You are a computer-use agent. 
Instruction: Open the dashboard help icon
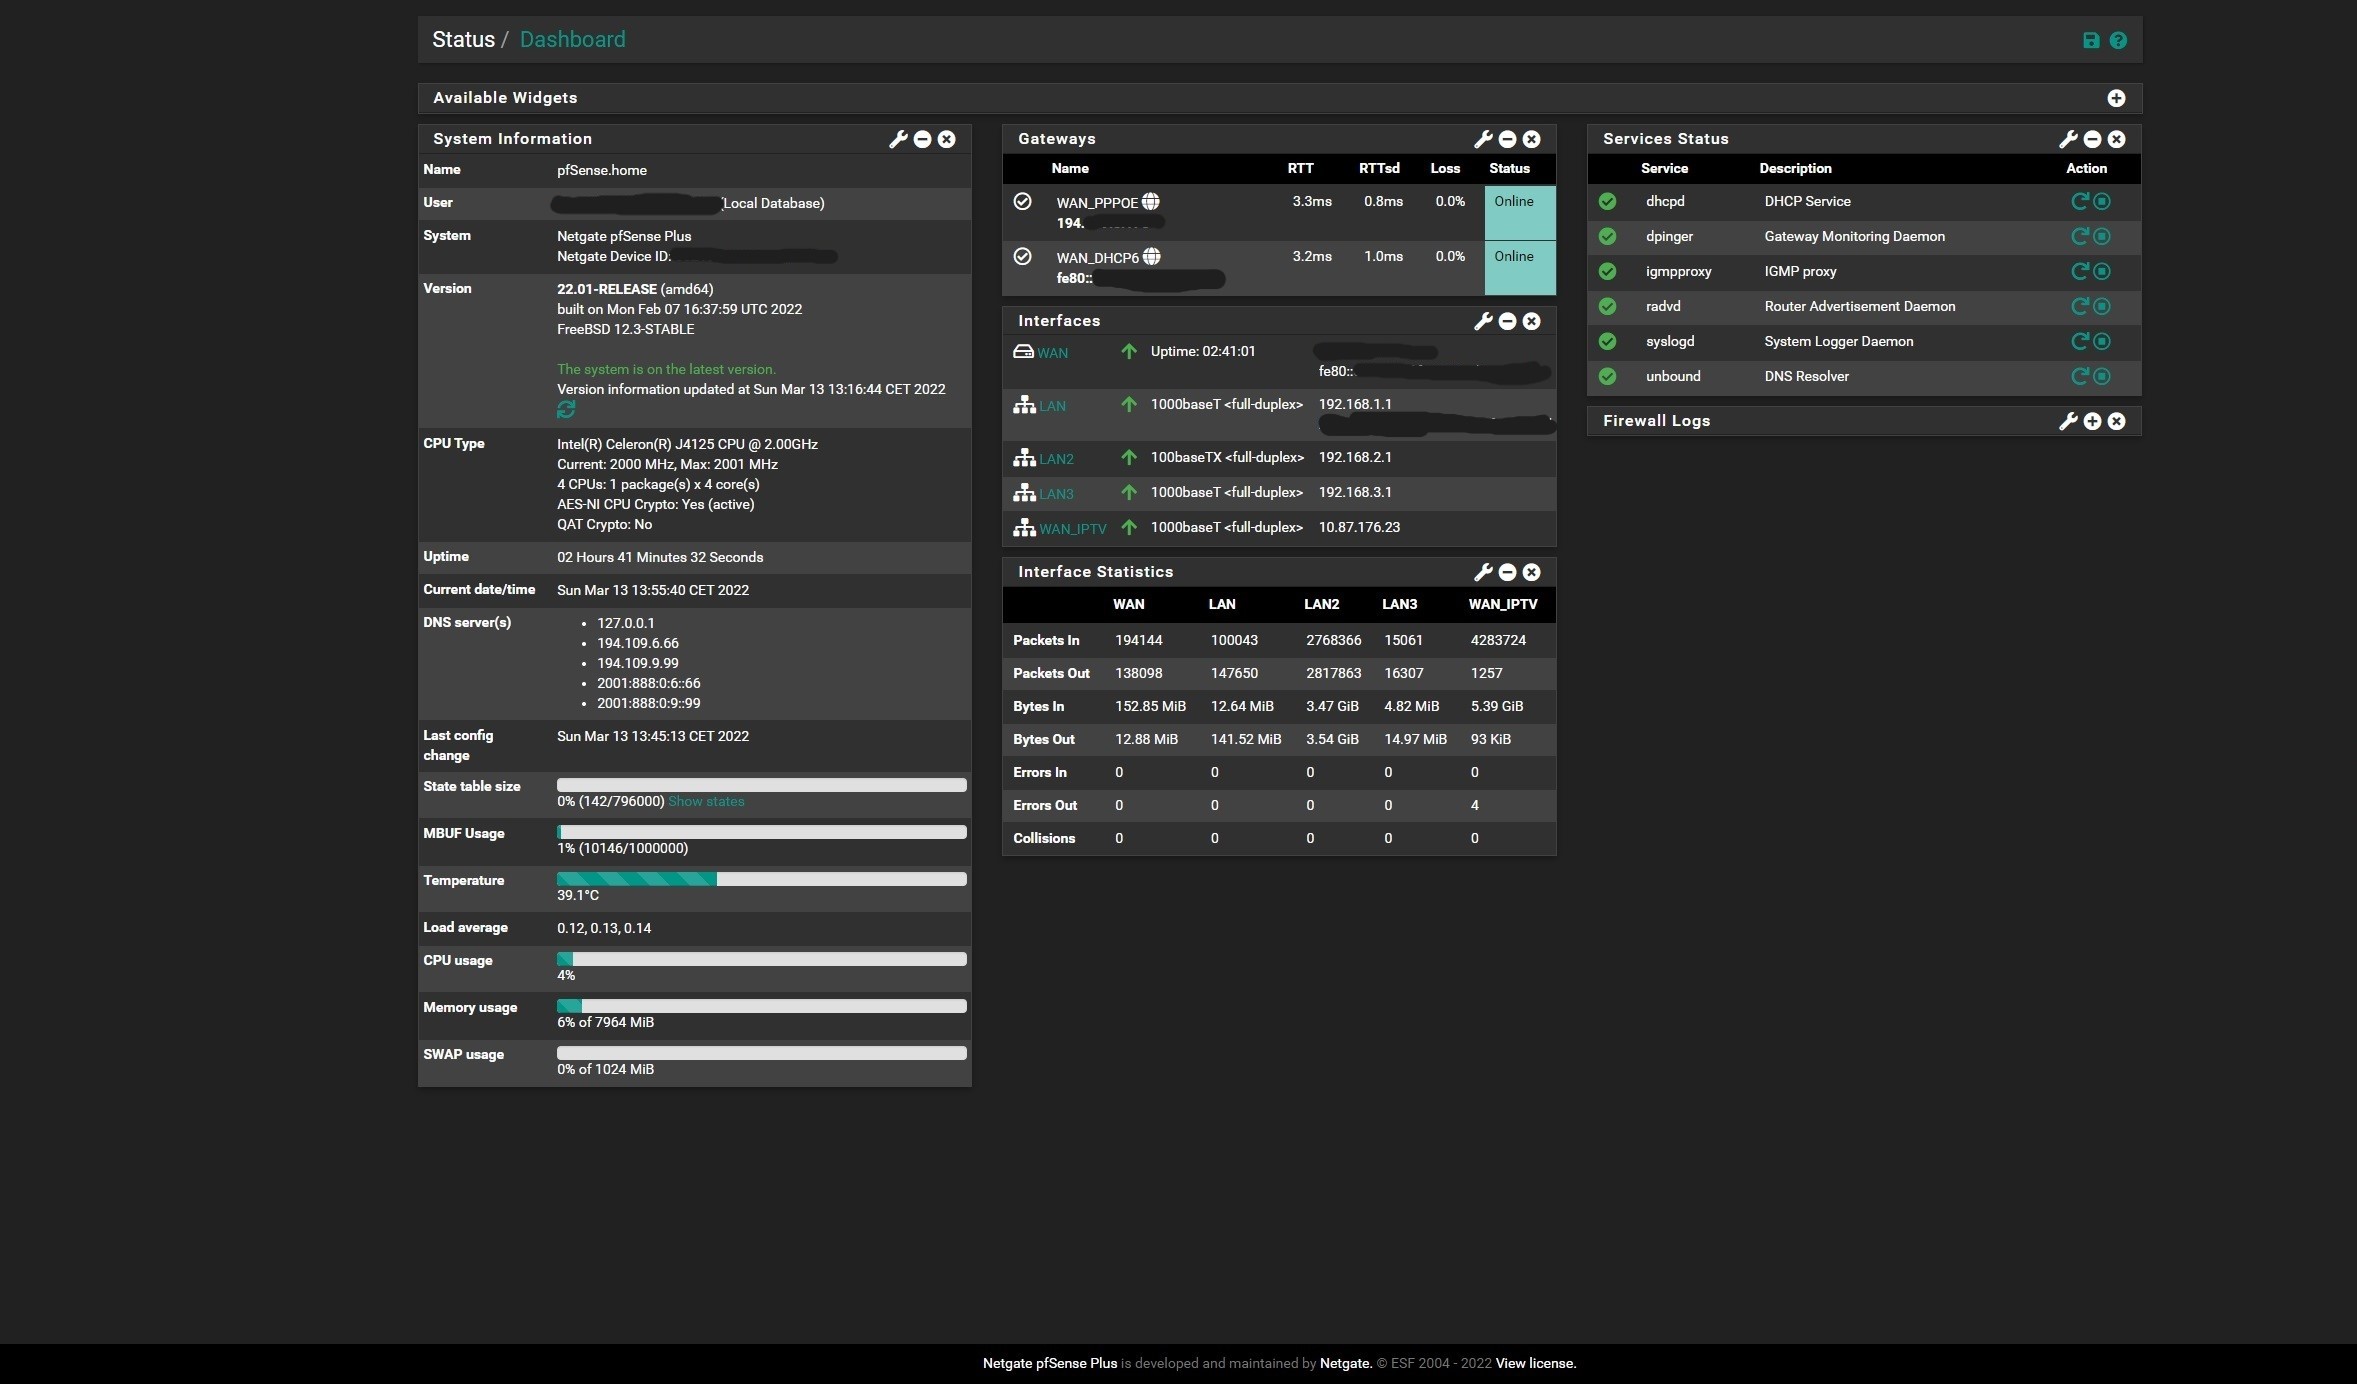2118,40
